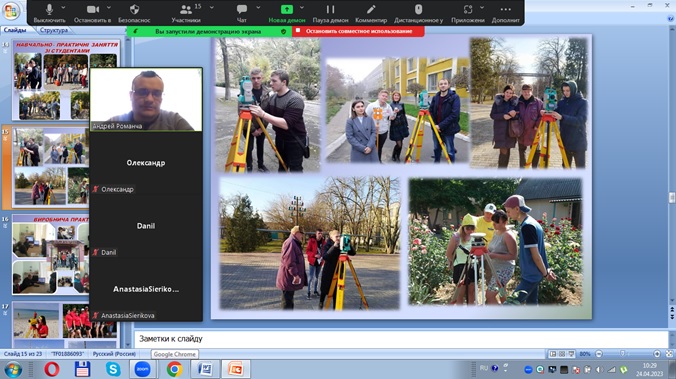676x379 pixels.
Task: Open Приложения apps button
Action: click(x=468, y=13)
